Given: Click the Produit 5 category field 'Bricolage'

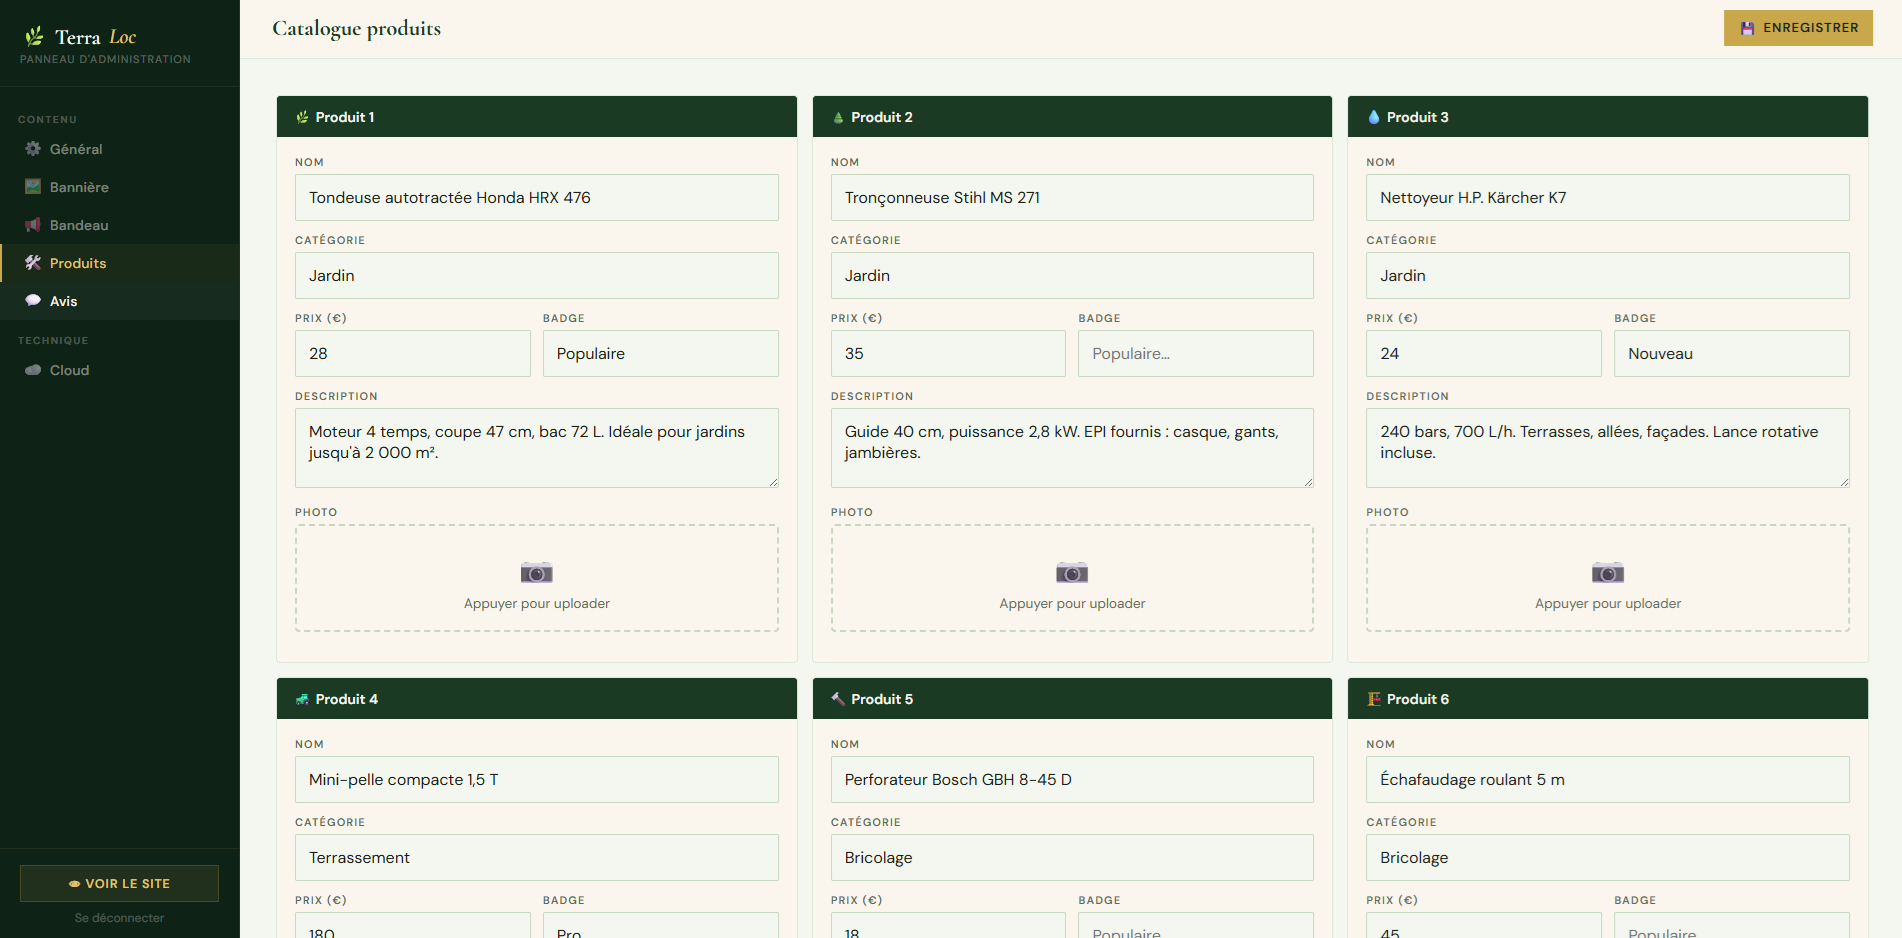Looking at the screenshot, I should pos(1072,858).
